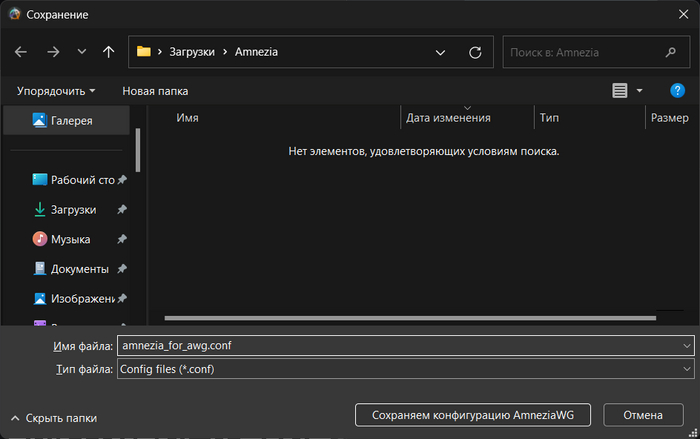700x439 pixels.
Task: Click the view layout icon
Action: click(x=620, y=90)
